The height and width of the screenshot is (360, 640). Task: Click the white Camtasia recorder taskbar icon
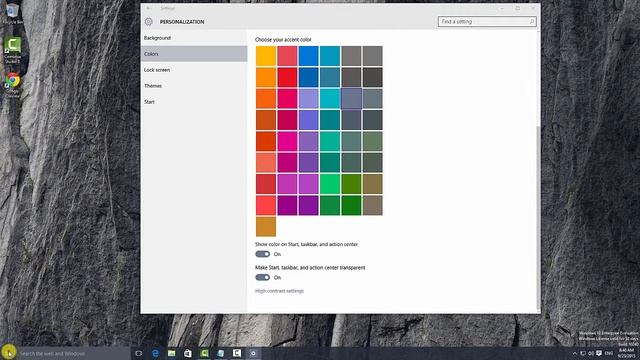tap(237, 353)
